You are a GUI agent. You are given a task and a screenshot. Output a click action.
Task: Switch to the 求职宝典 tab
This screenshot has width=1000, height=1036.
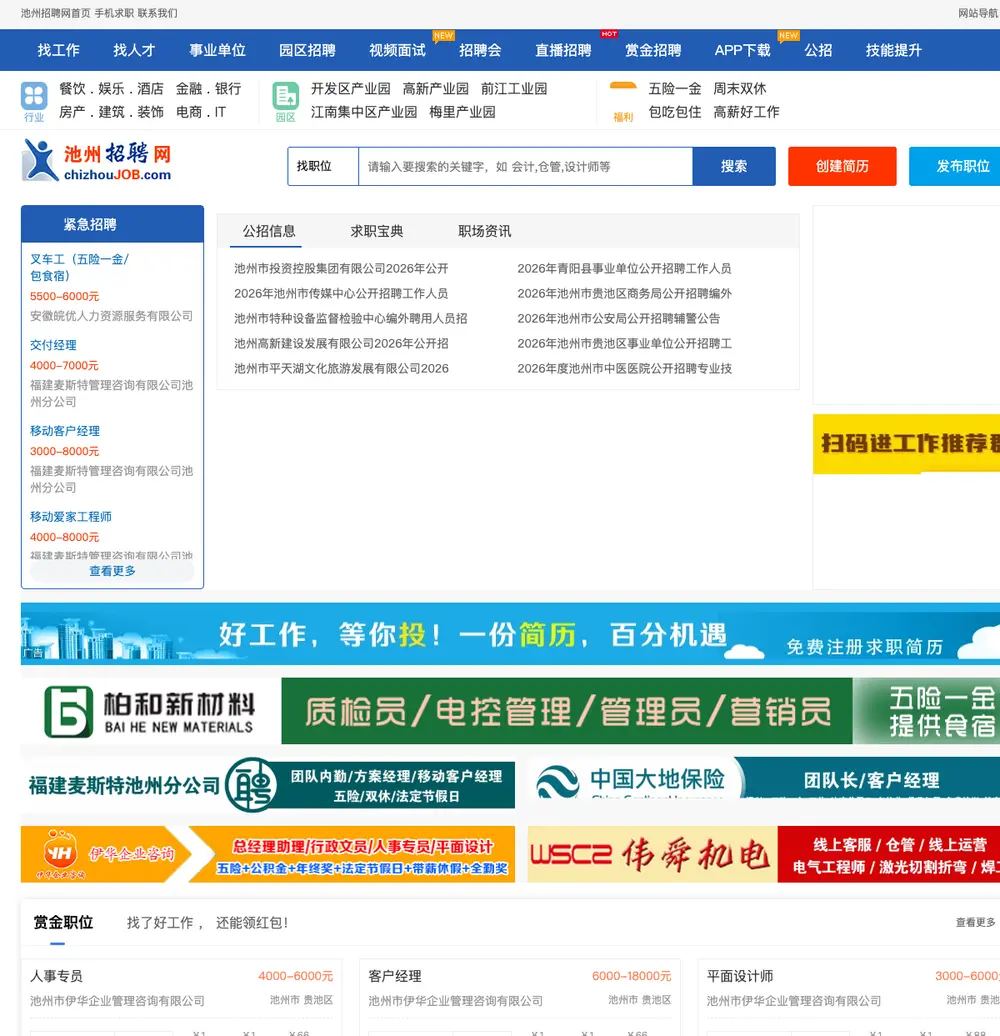coord(376,231)
